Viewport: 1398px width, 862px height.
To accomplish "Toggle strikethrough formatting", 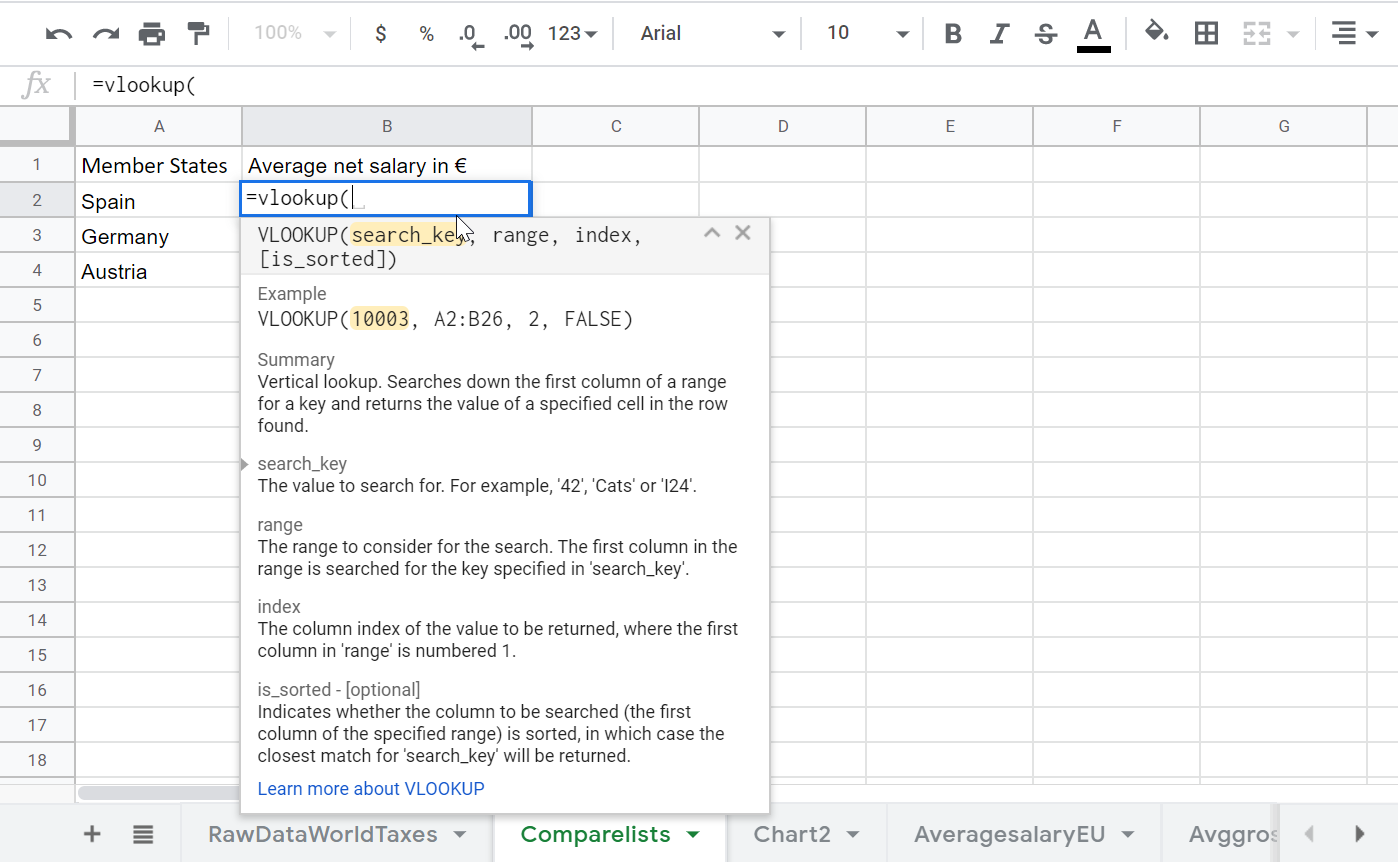I will click(1045, 33).
